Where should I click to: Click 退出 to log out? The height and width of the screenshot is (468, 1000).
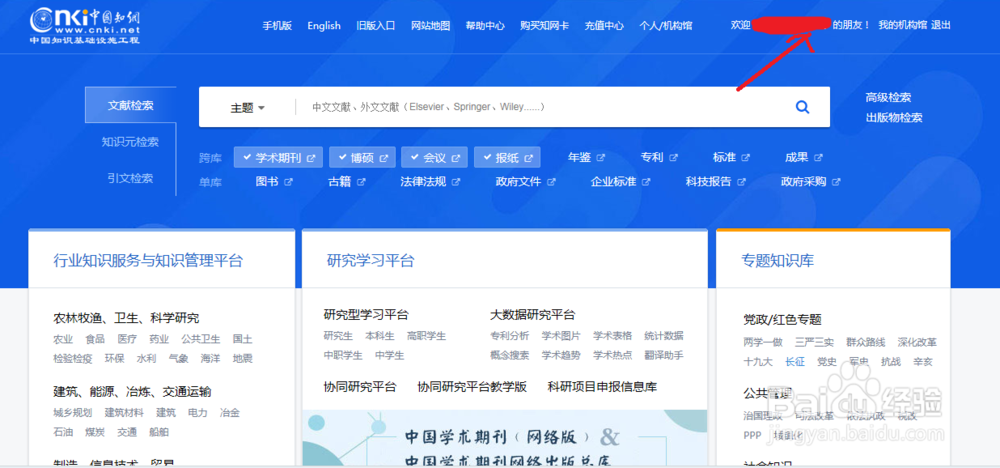coord(941,25)
